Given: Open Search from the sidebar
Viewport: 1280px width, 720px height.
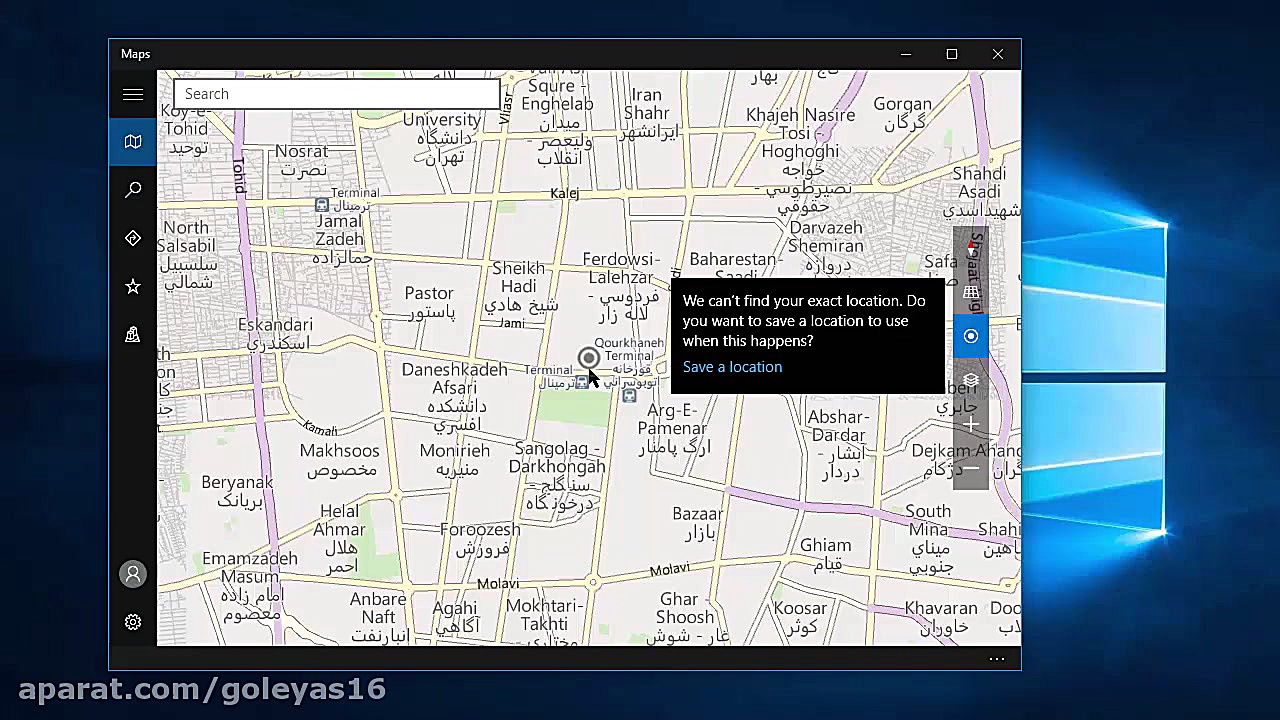Looking at the screenshot, I should pyautogui.click(x=133, y=190).
